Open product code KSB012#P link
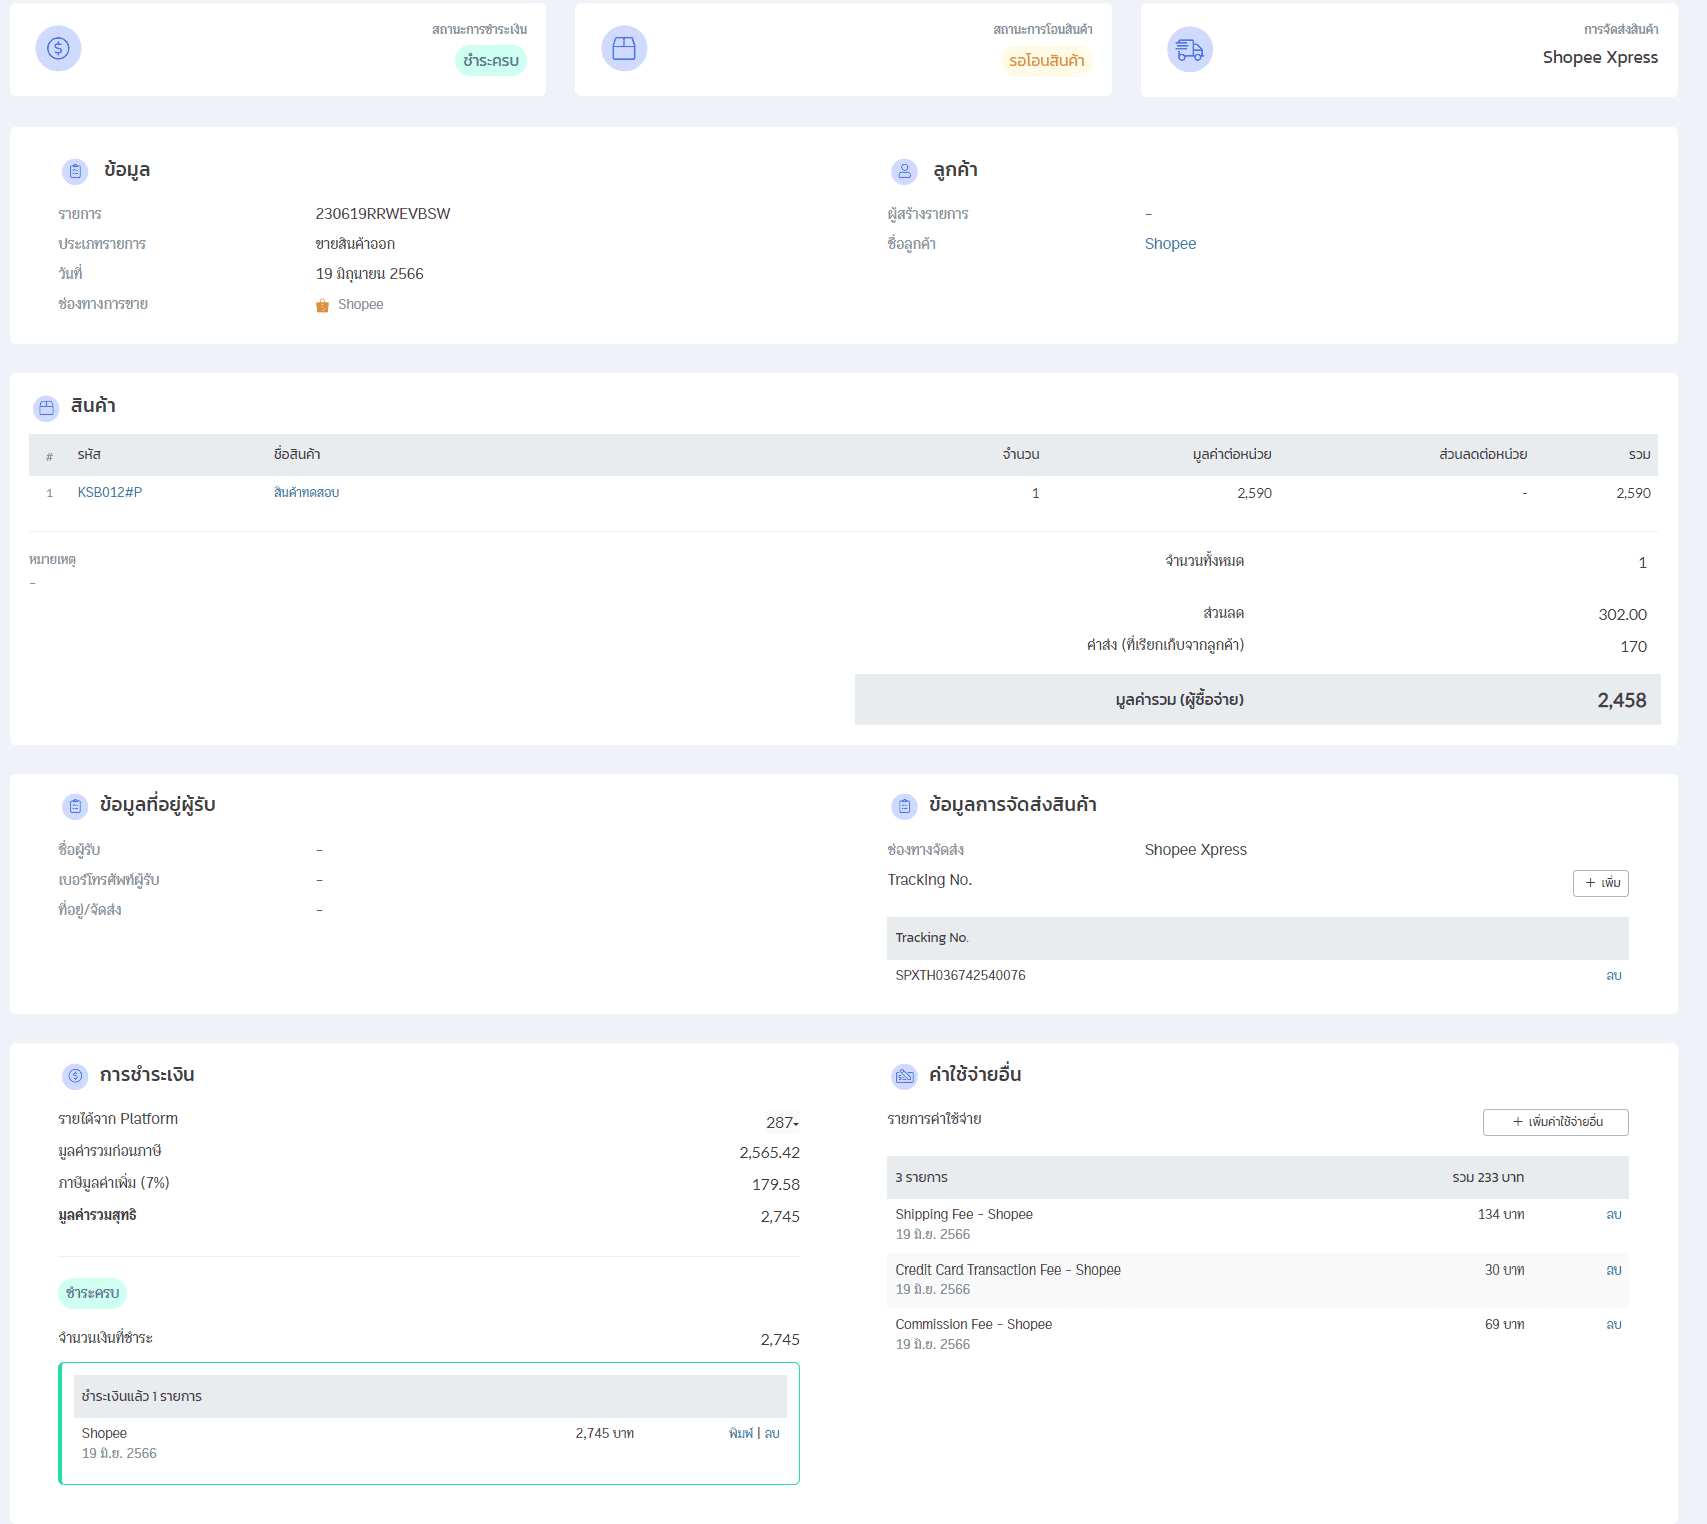1707x1524 pixels. [110, 492]
